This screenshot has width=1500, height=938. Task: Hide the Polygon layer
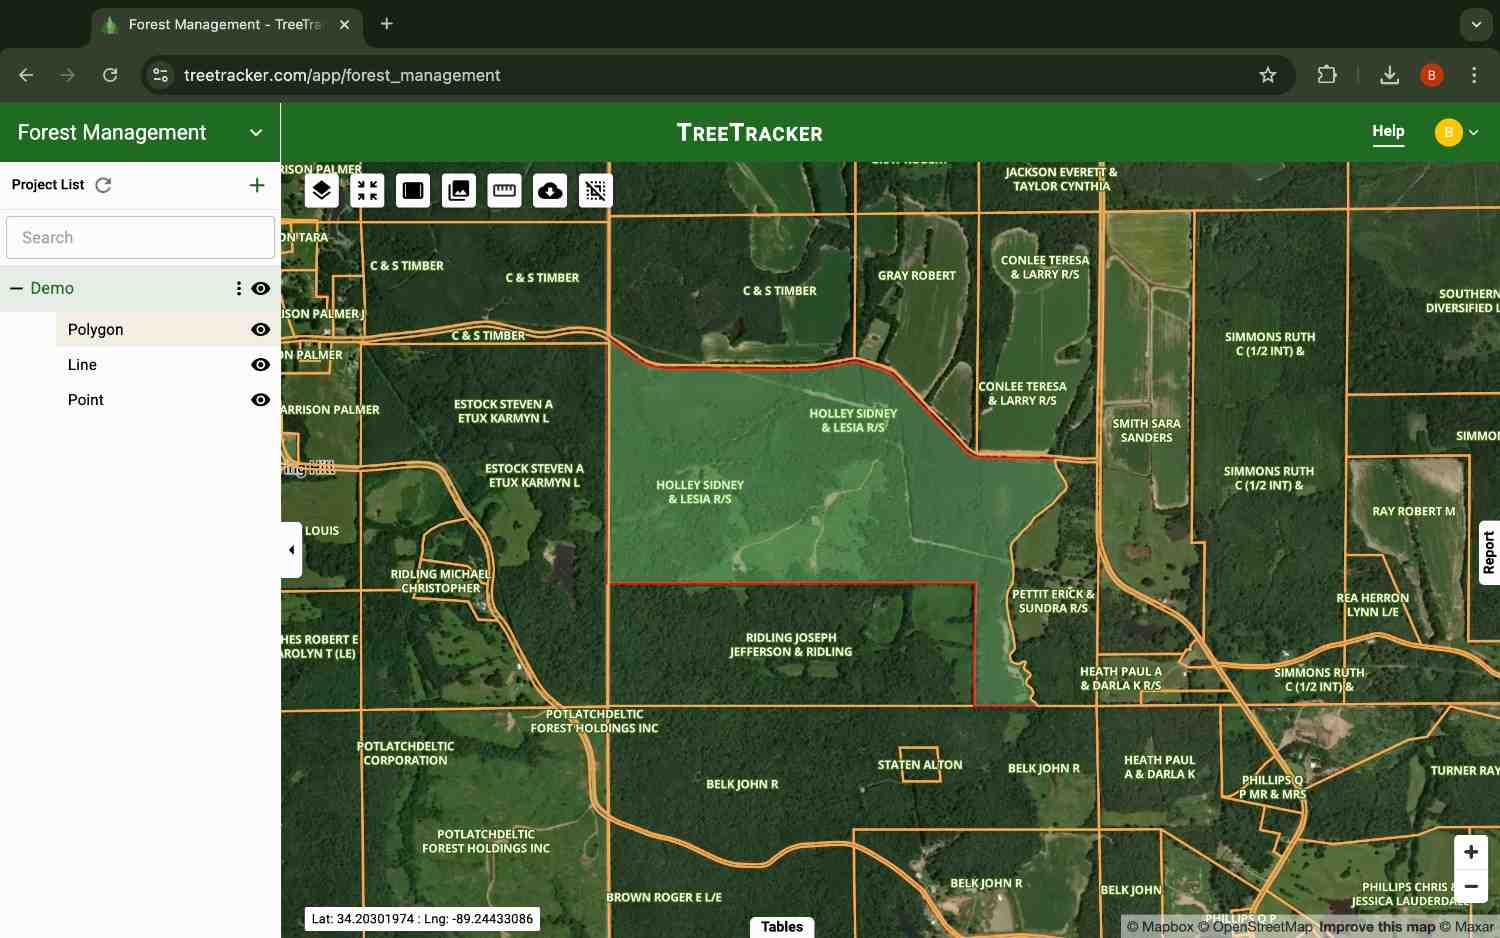pyautogui.click(x=260, y=329)
